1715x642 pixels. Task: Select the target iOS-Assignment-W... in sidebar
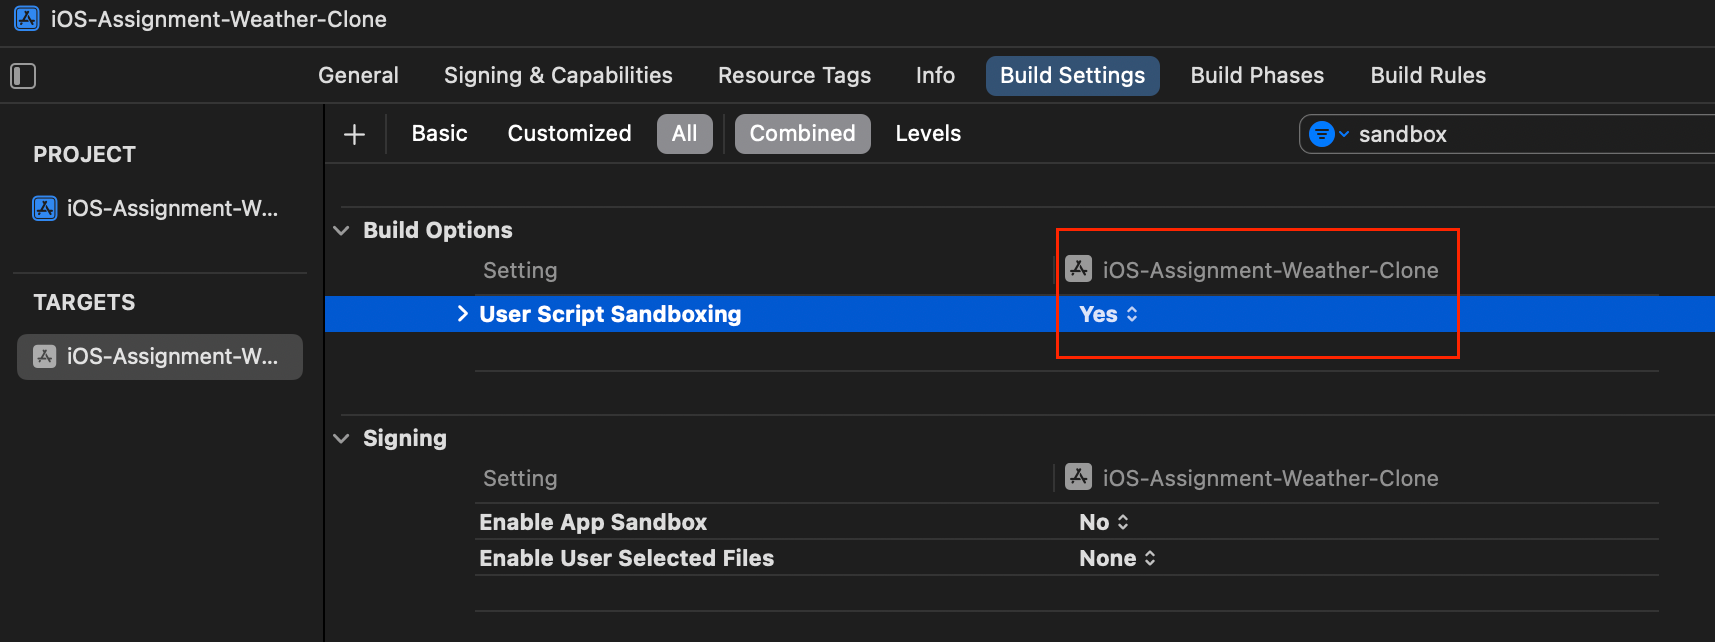160,357
